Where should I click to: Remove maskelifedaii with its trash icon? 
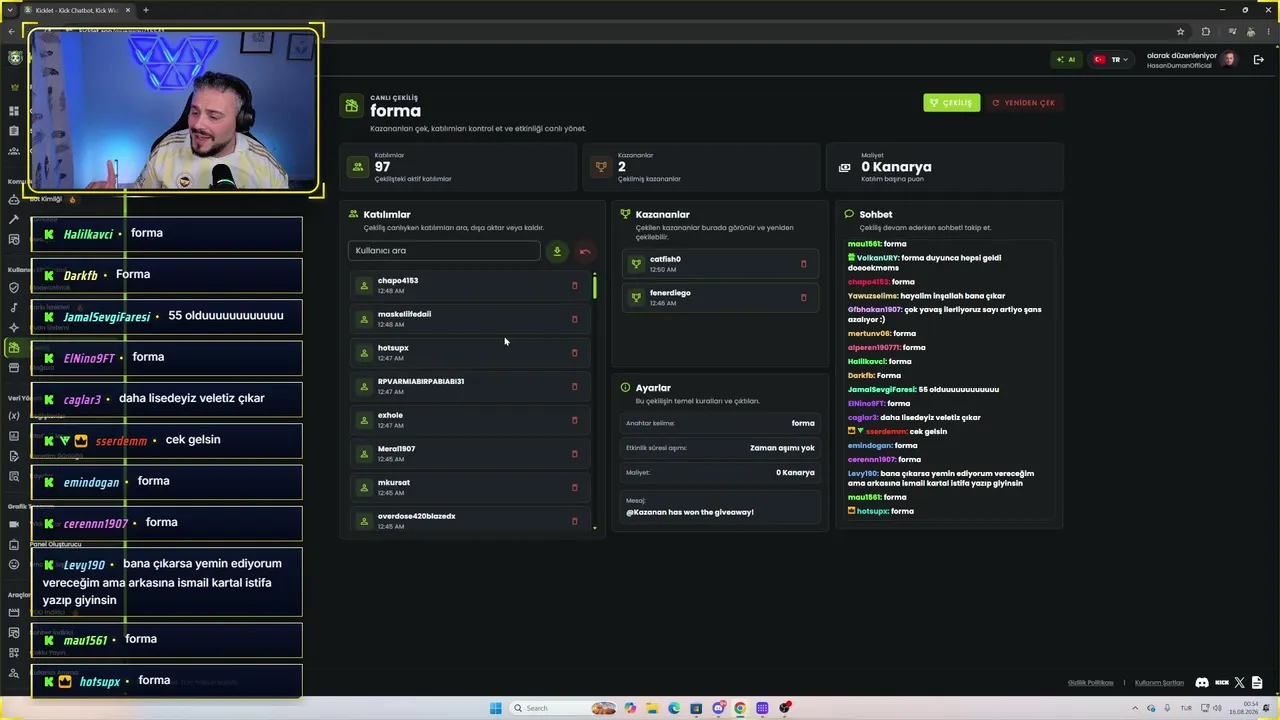click(574, 319)
